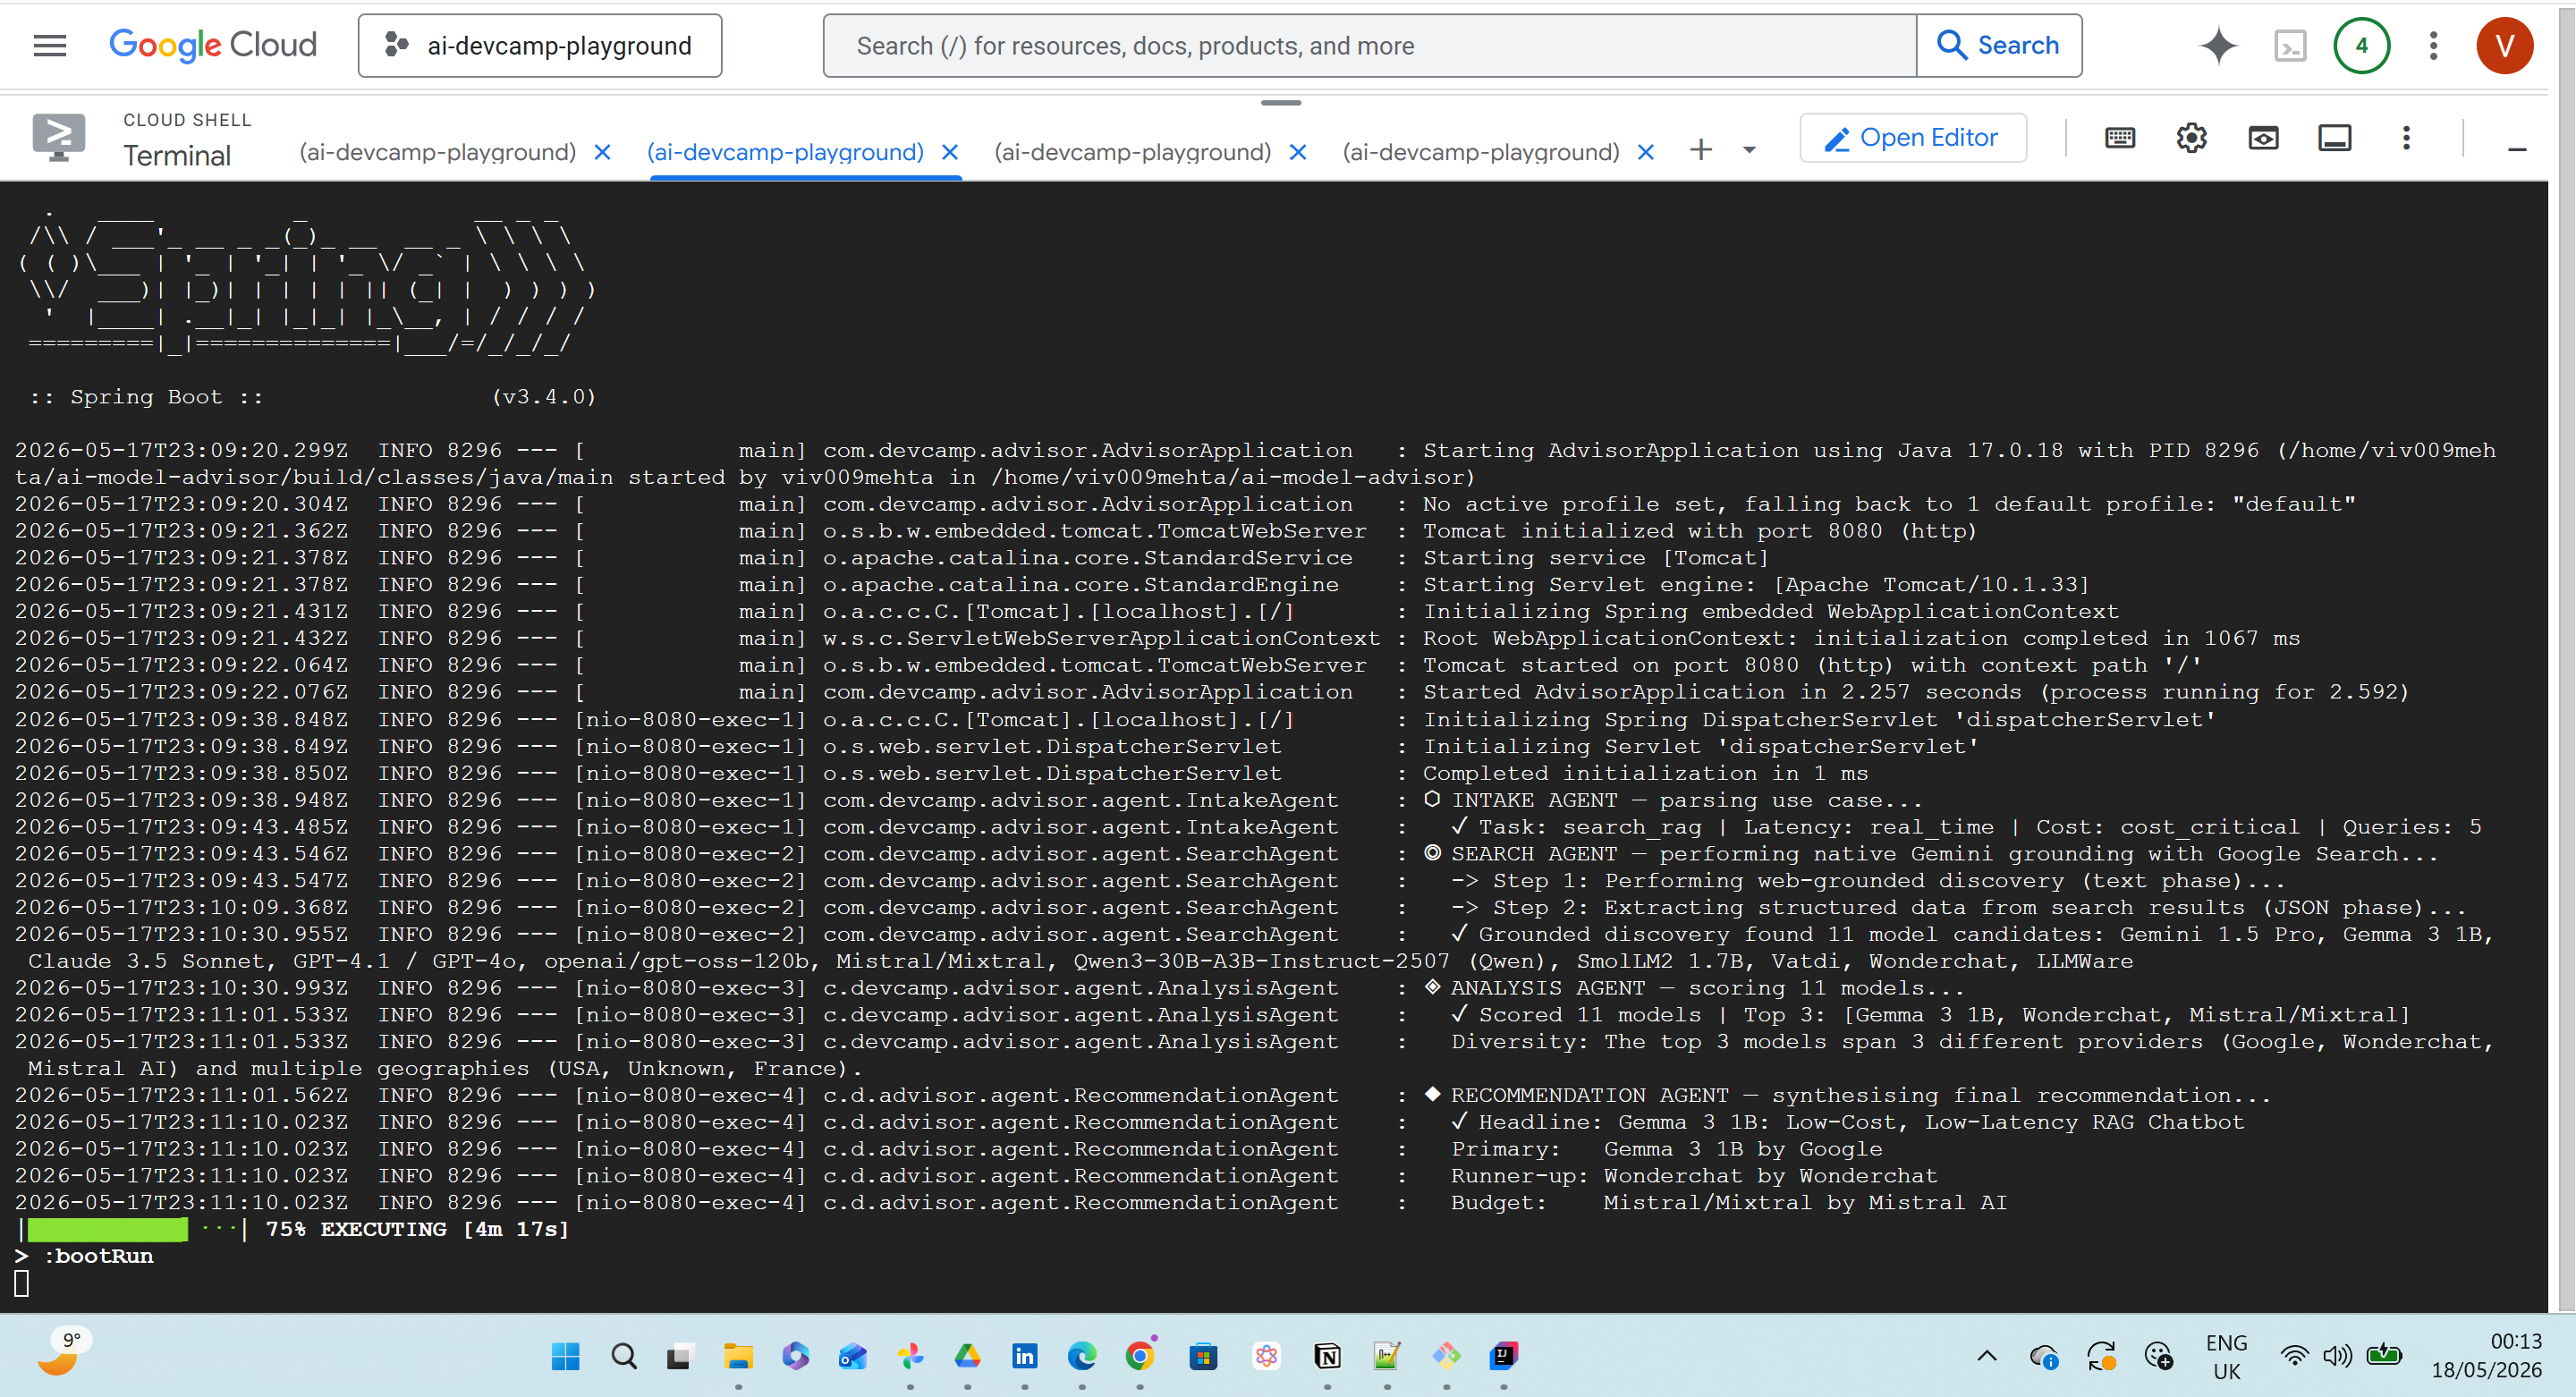Open the account avatar V
This screenshot has height=1397, width=2576.
[x=2504, y=46]
